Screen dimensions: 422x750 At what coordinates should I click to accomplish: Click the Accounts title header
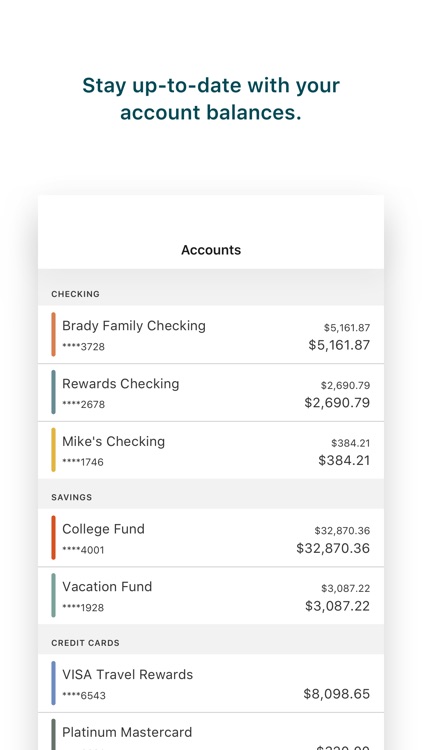click(211, 250)
